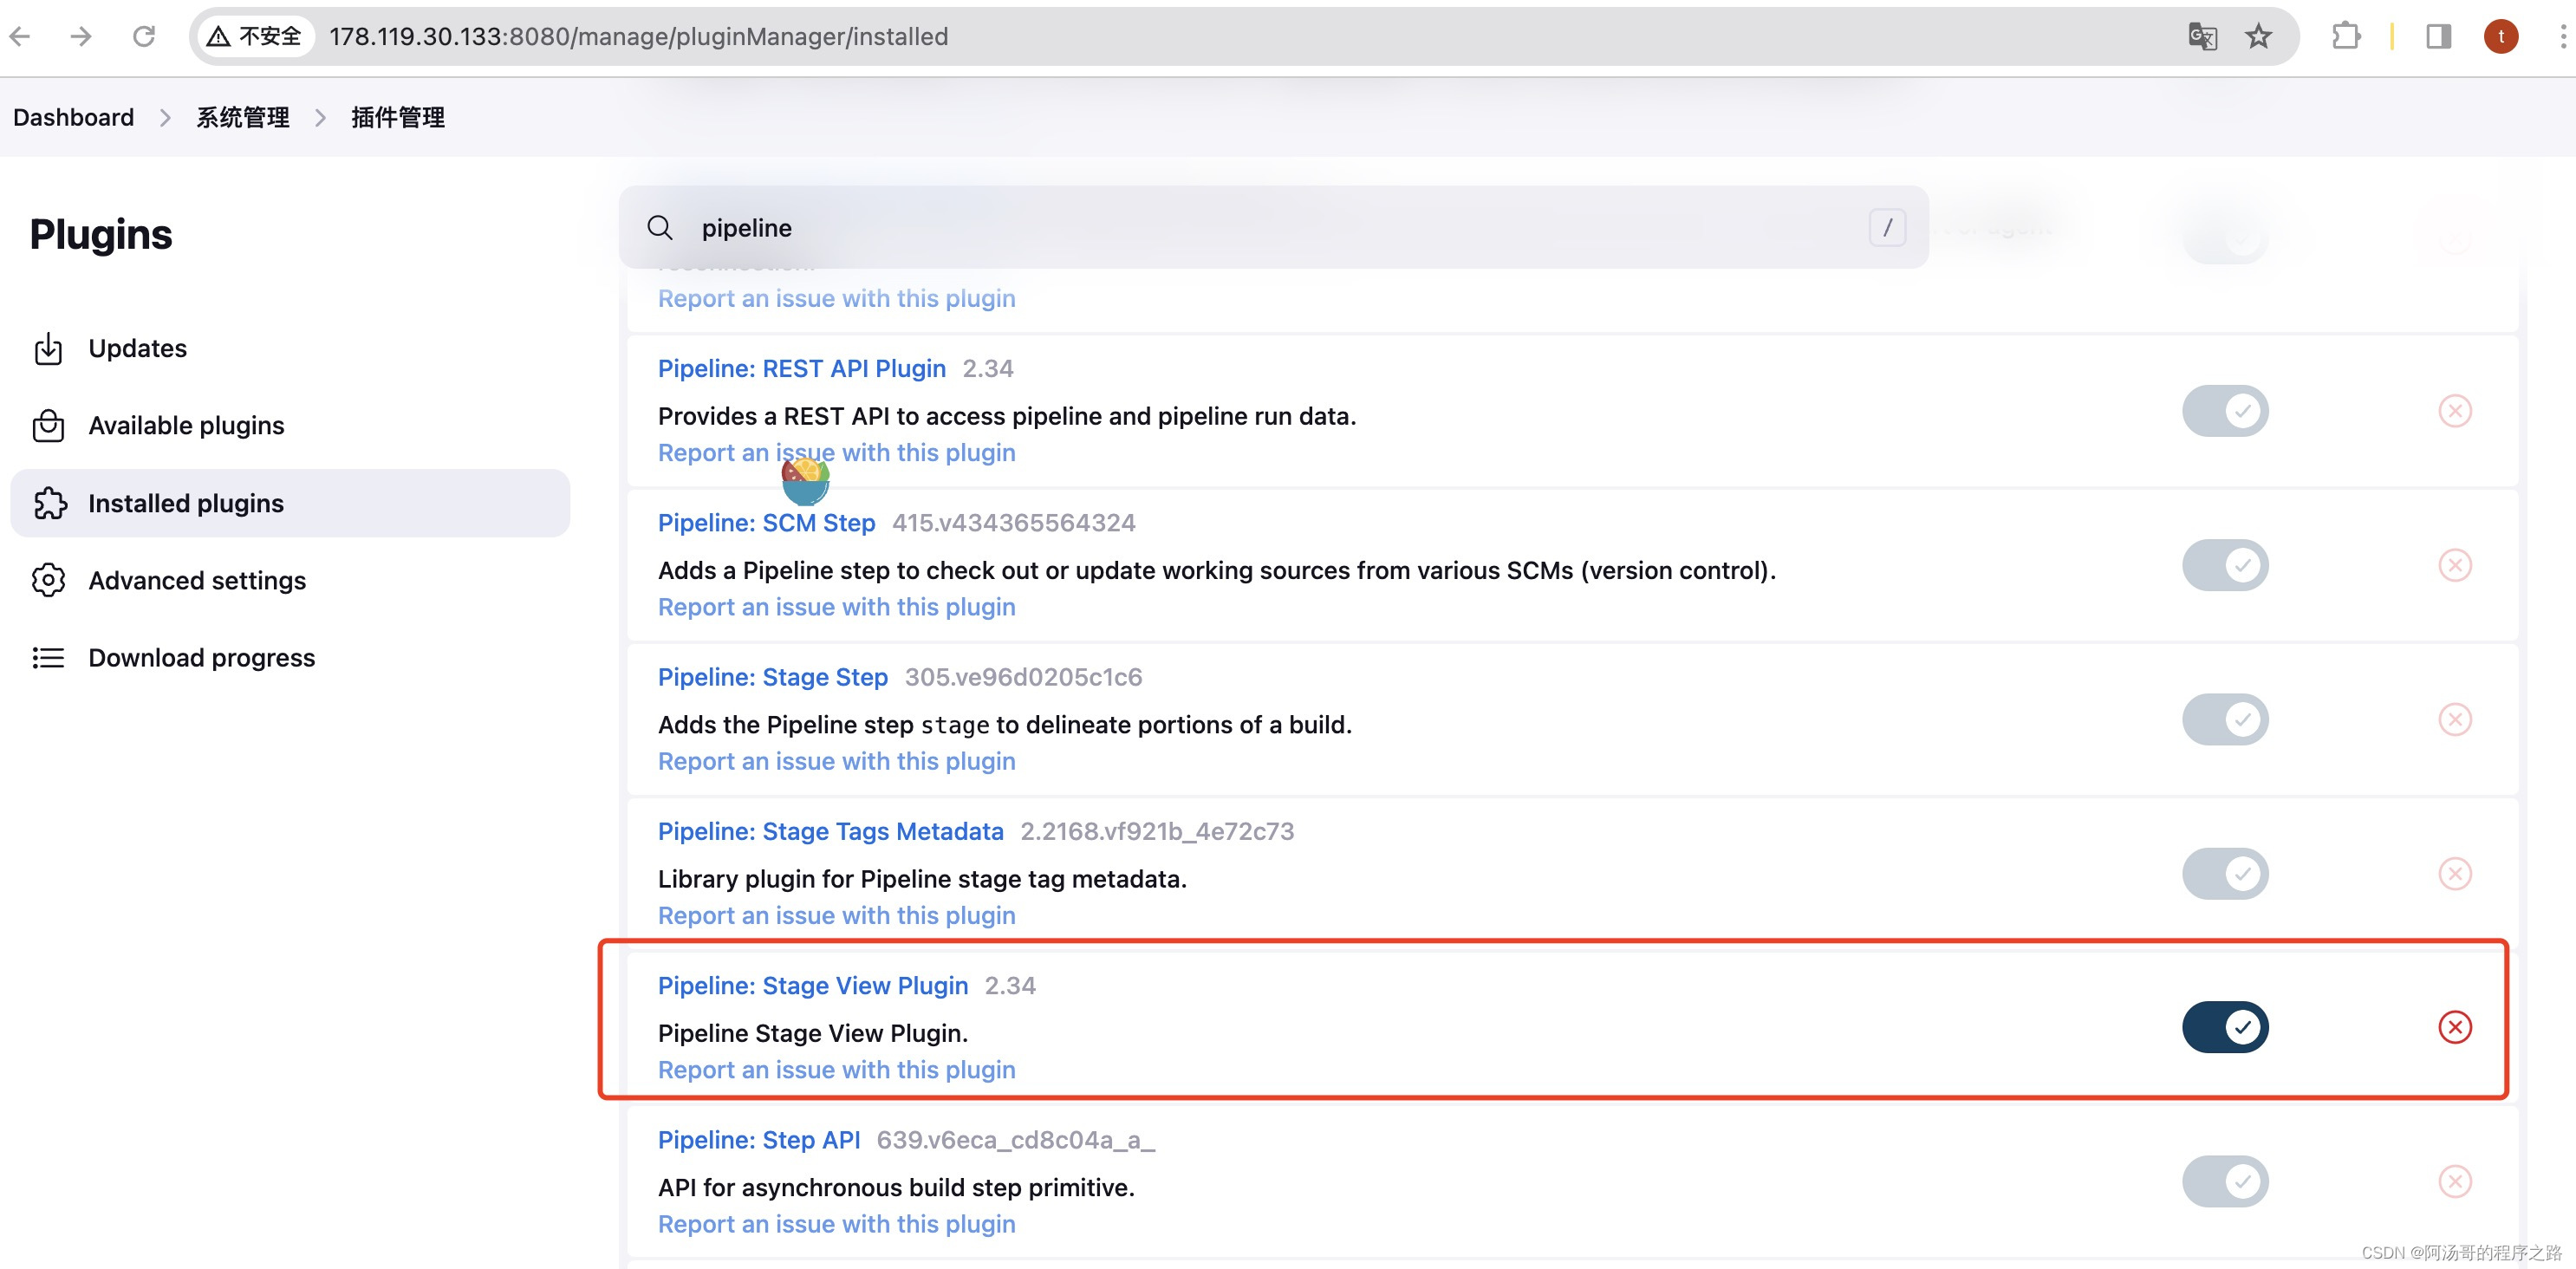The image size is (2576, 1269).
Task: Expand the chevron after 系统管理 breadcrumb
Action: (320, 118)
